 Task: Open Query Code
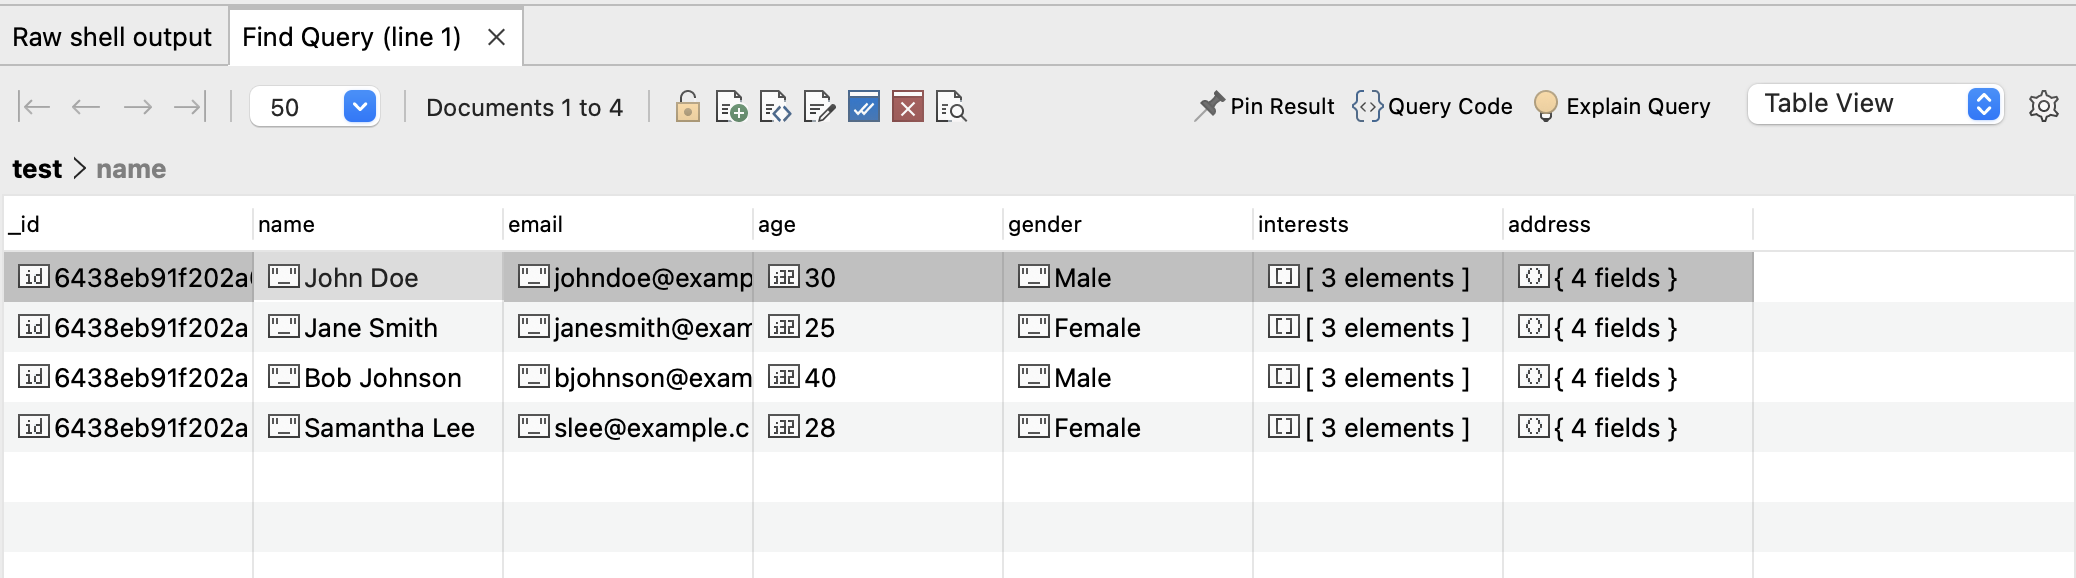pos(1432,106)
